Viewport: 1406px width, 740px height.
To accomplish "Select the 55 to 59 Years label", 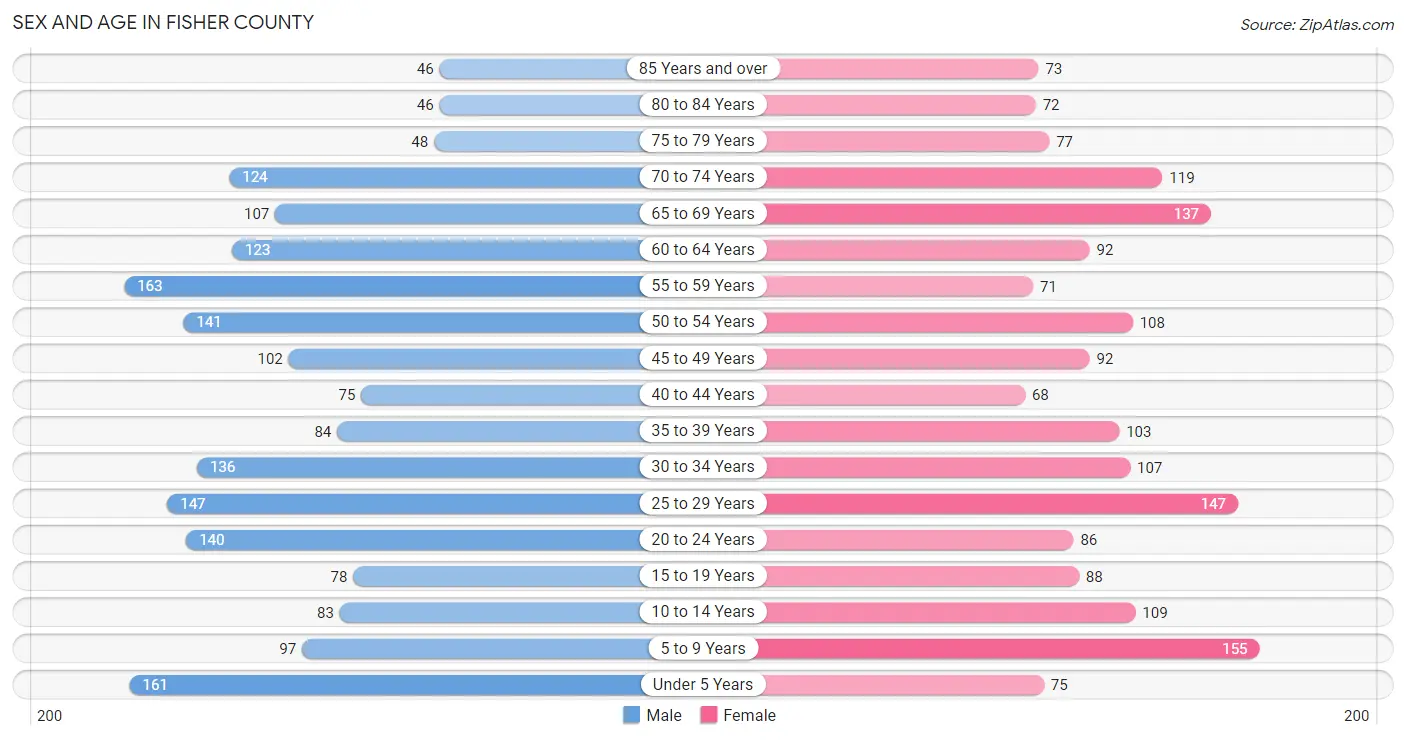I will click(x=703, y=286).
